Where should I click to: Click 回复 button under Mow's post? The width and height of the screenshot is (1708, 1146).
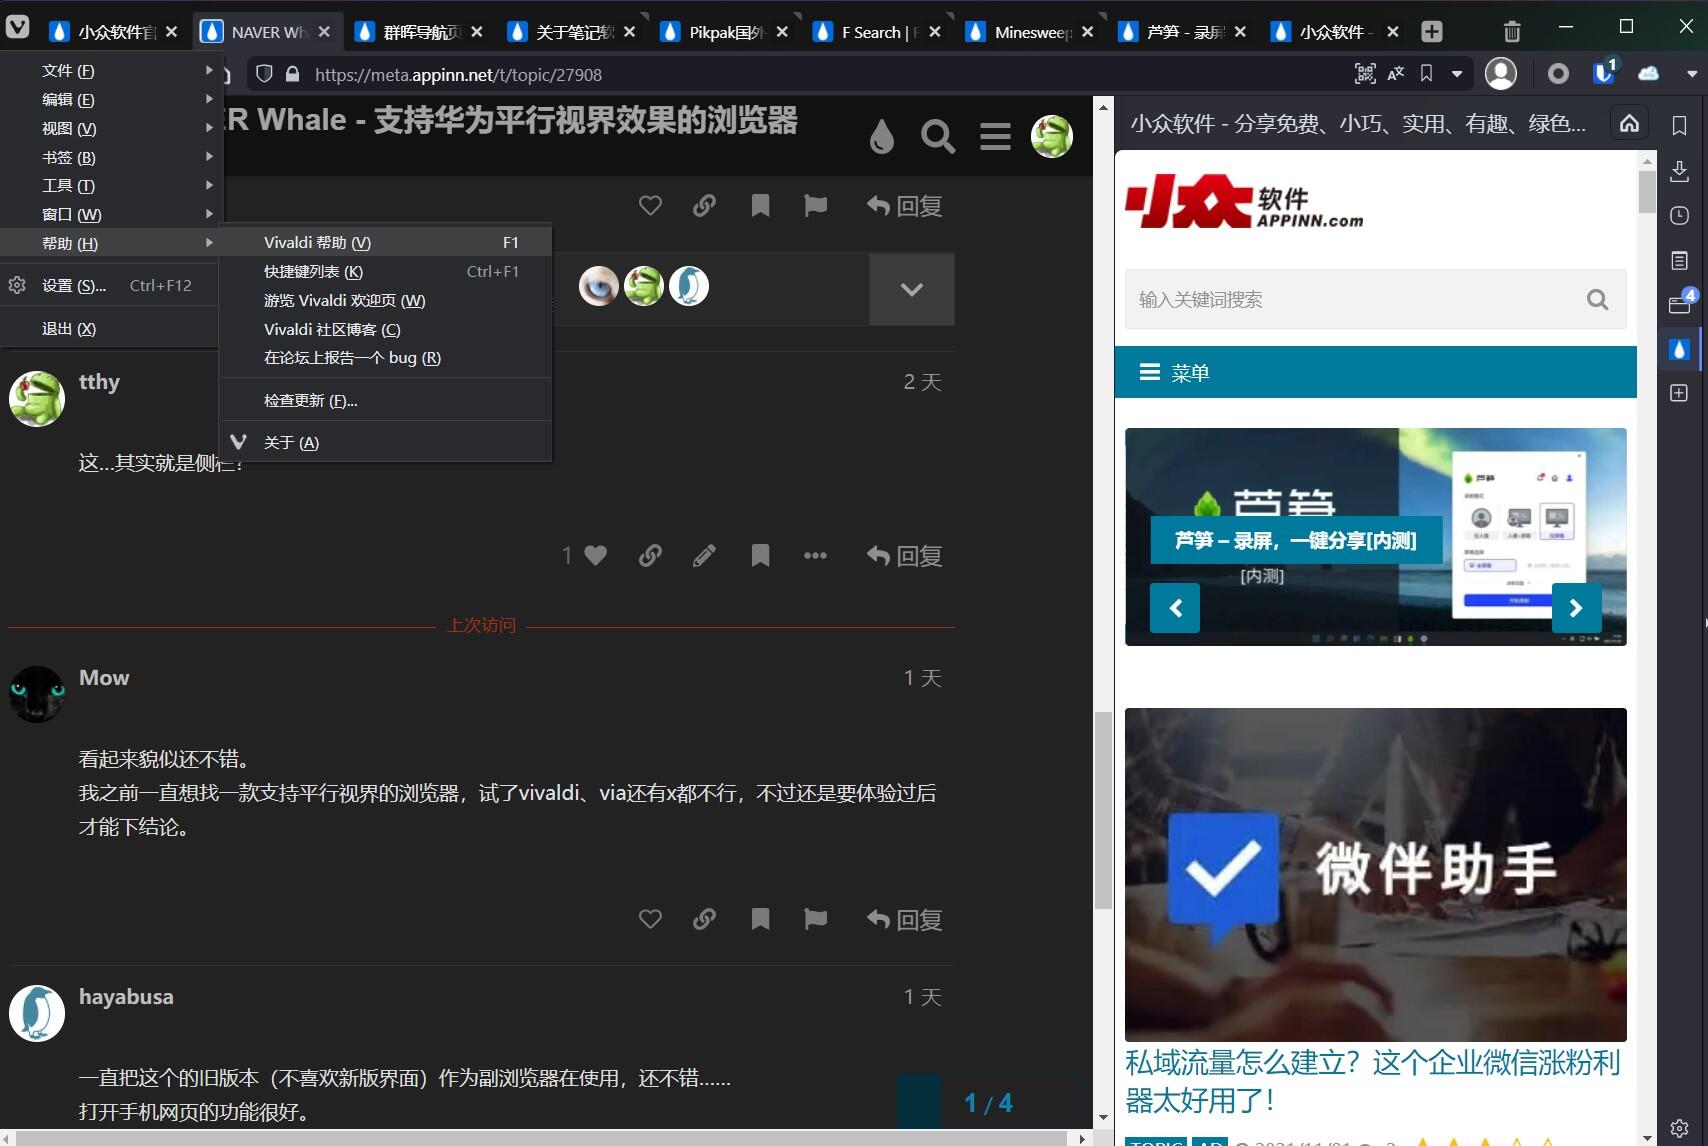[905, 919]
